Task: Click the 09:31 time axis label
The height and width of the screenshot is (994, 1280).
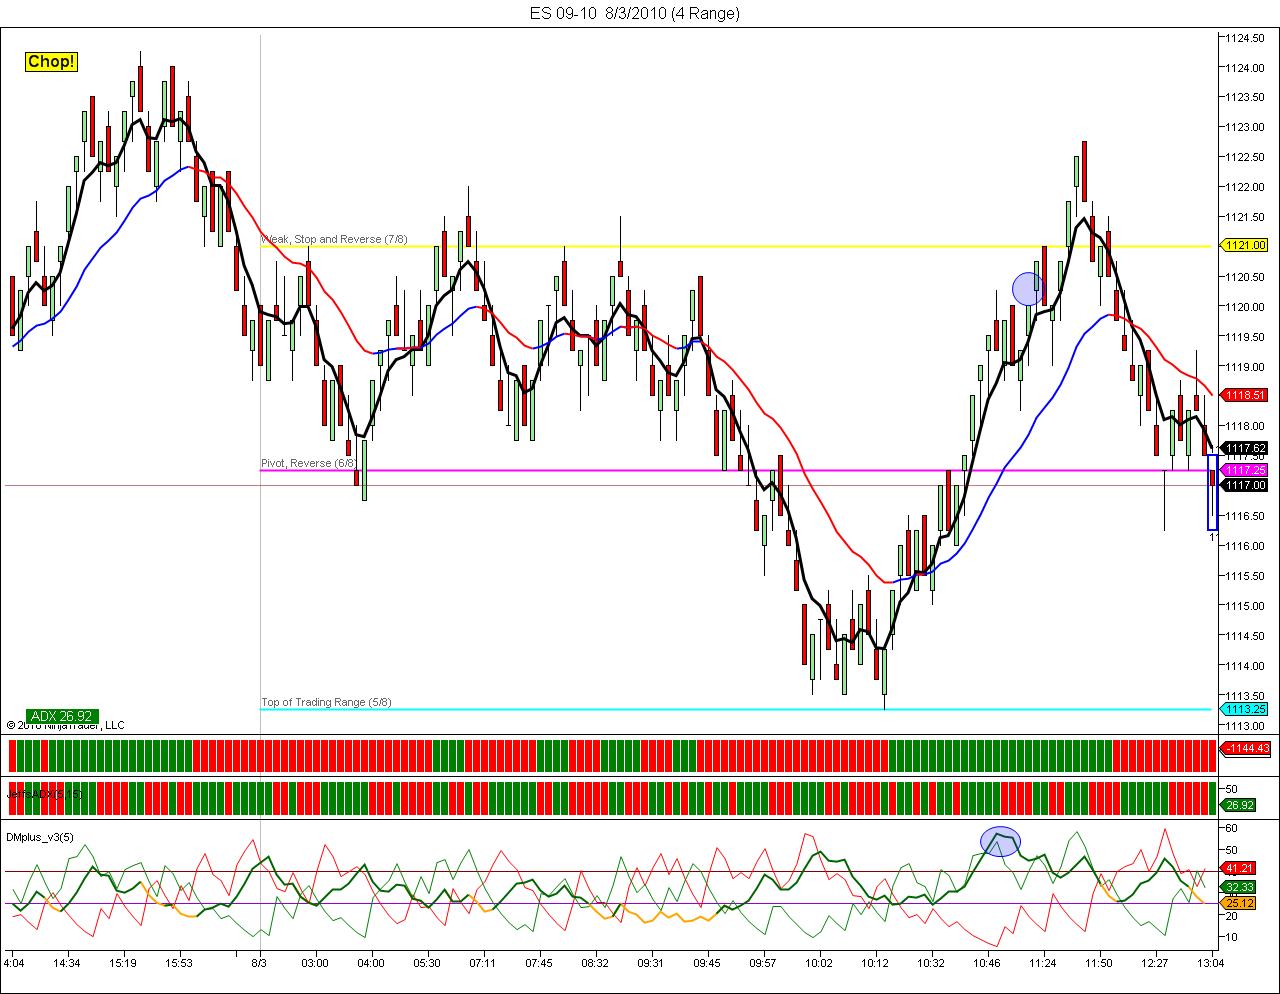Action: (651, 963)
